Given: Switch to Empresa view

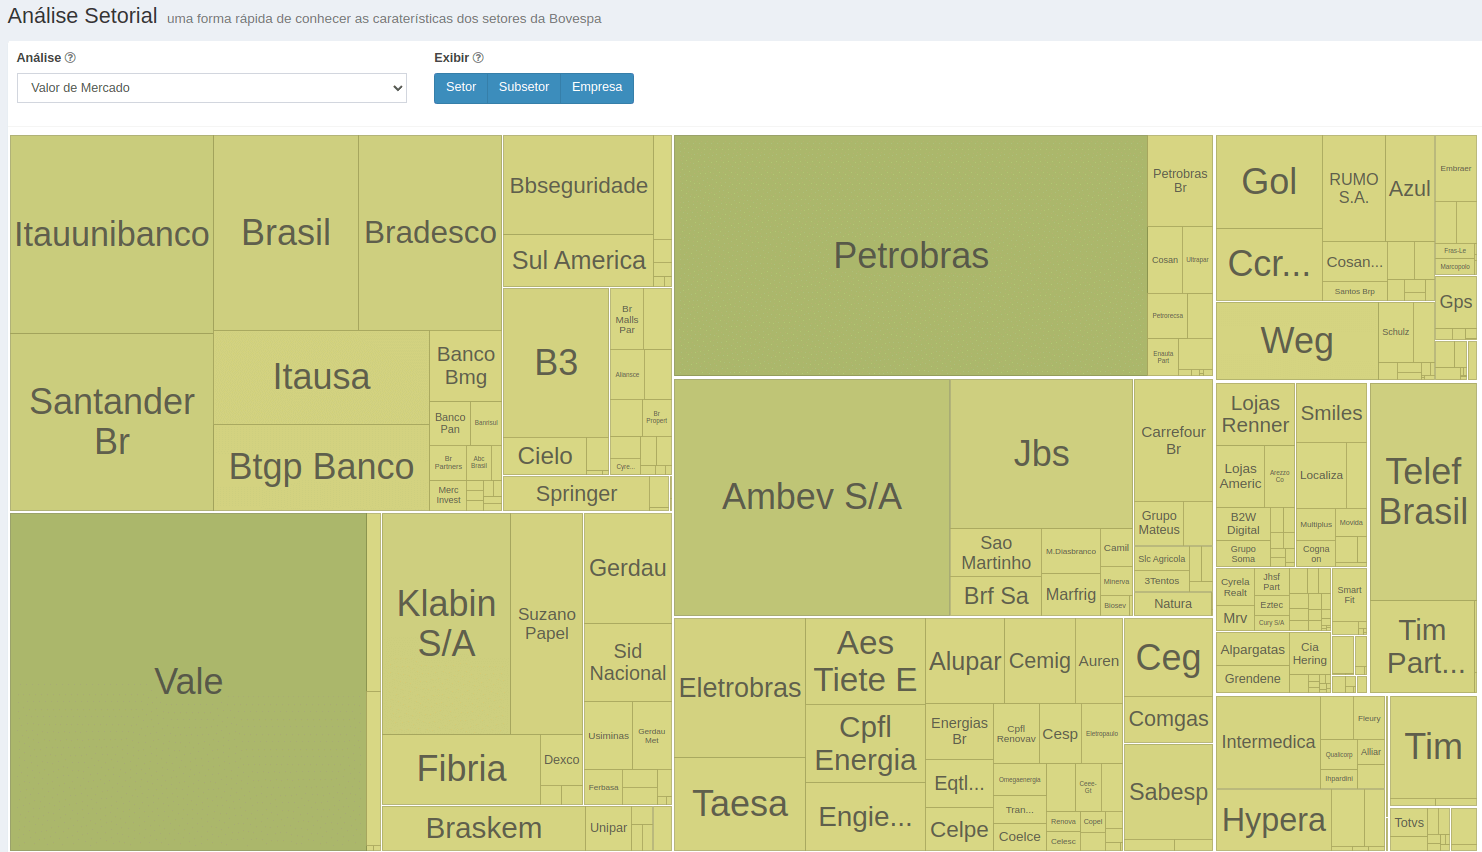Looking at the screenshot, I should 597,88.
